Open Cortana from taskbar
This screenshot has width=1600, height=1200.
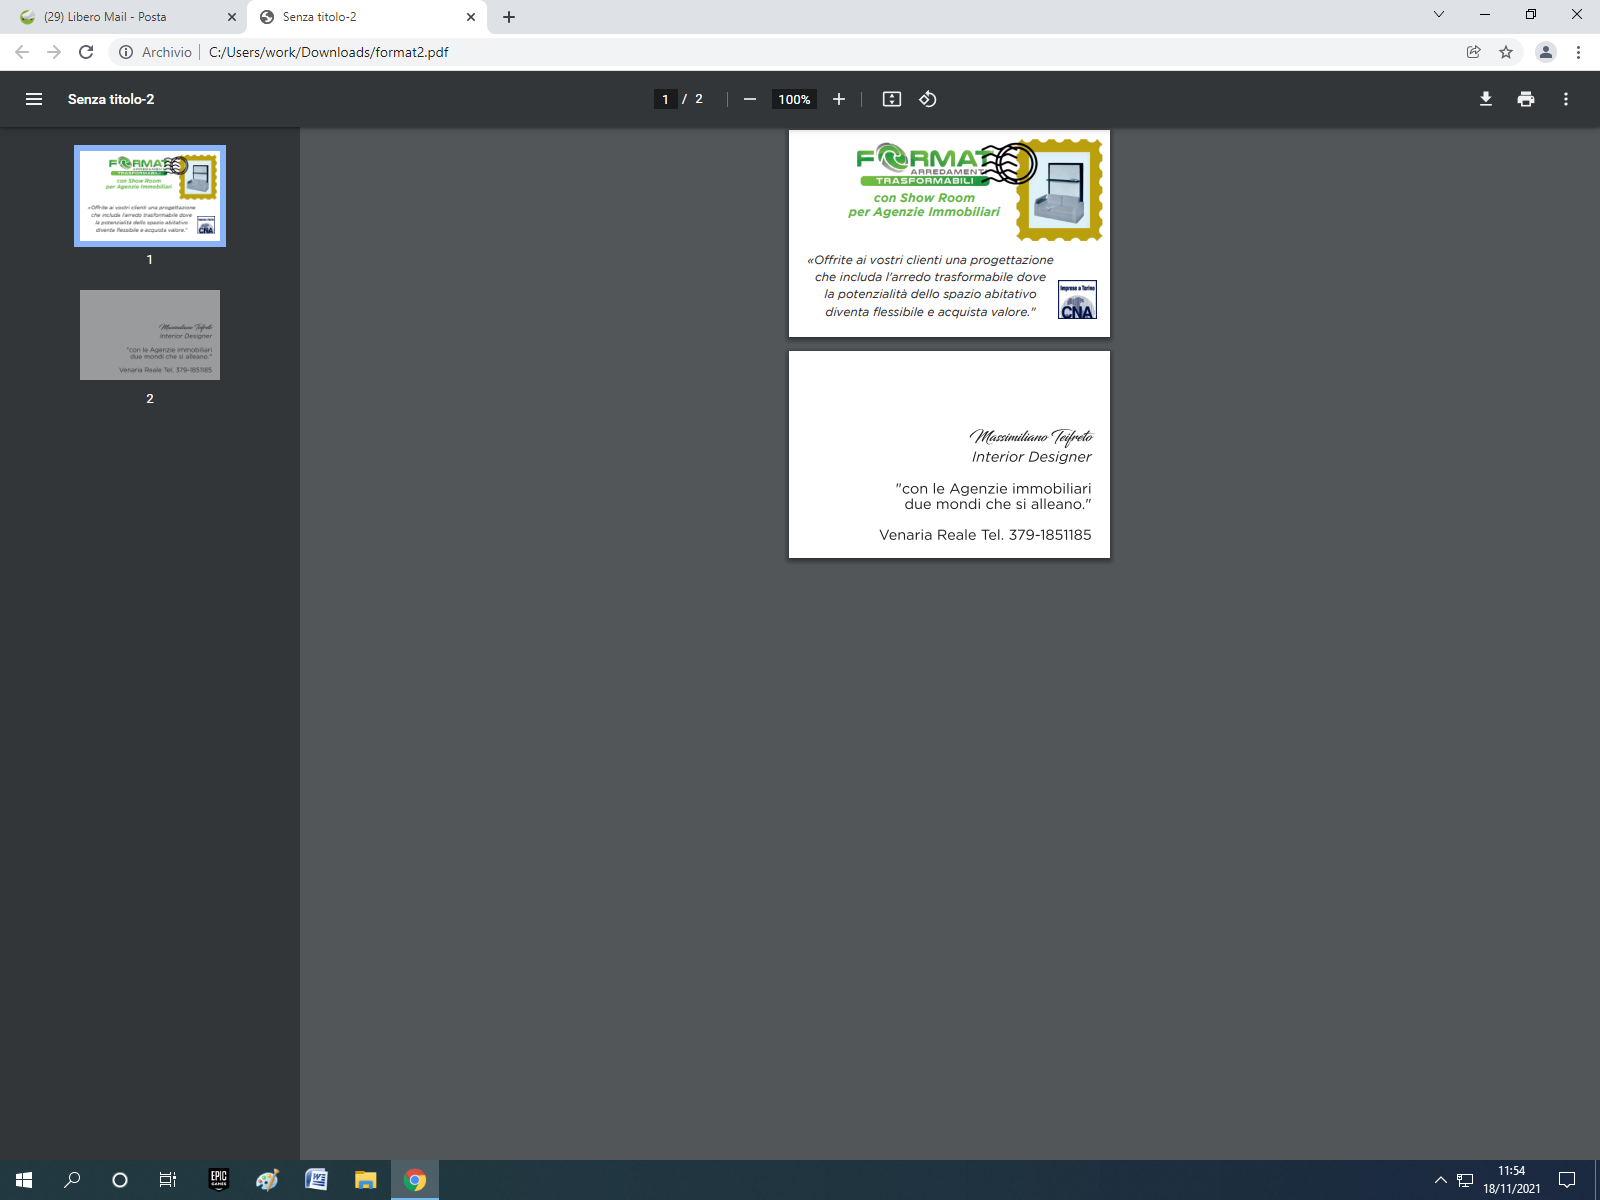coord(120,1180)
